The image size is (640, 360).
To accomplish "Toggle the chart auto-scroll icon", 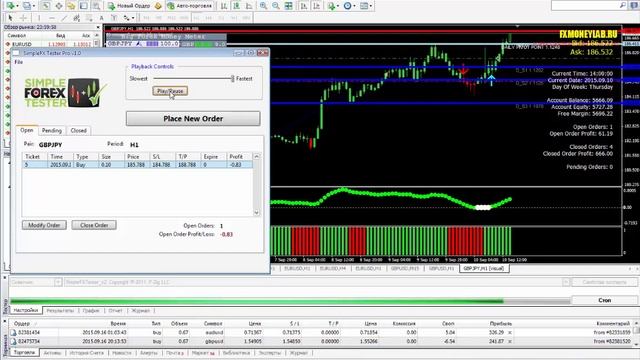I will point(304,6).
